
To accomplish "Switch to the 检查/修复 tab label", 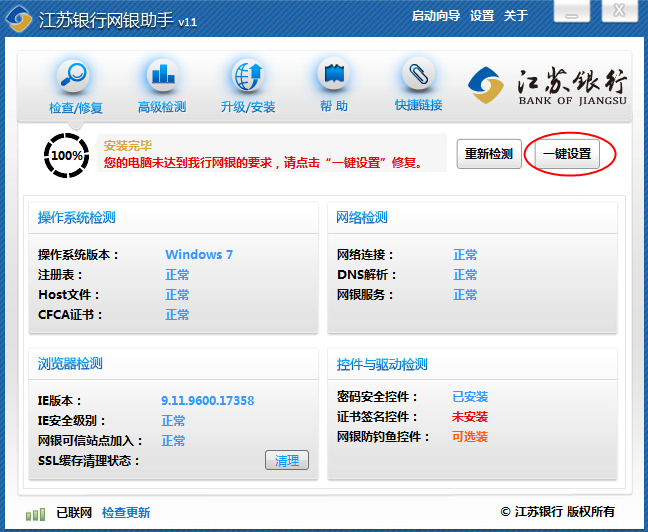I will [76, 107].
